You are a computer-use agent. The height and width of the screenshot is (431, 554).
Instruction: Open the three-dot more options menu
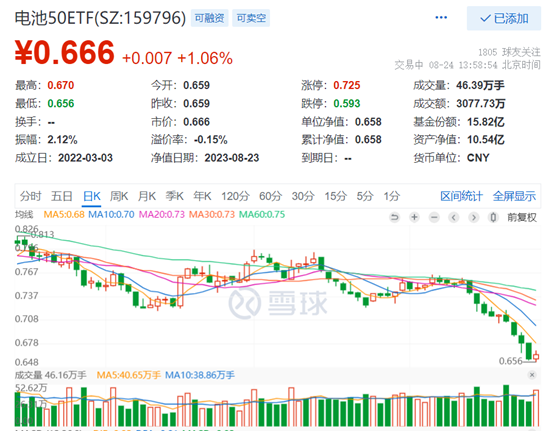[x=441, y=17]
